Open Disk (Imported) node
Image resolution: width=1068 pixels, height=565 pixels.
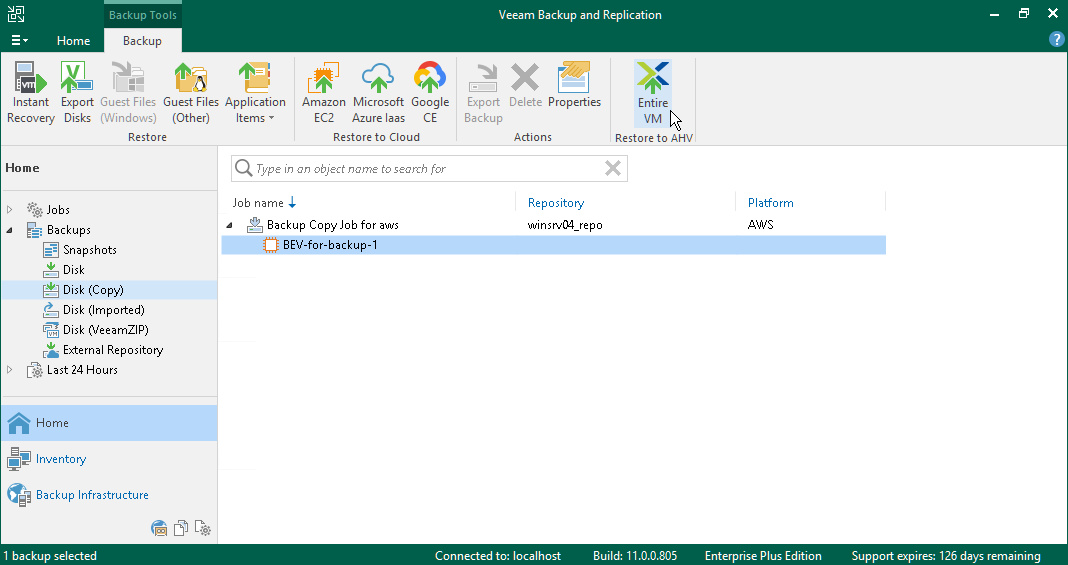click(104, 310)
